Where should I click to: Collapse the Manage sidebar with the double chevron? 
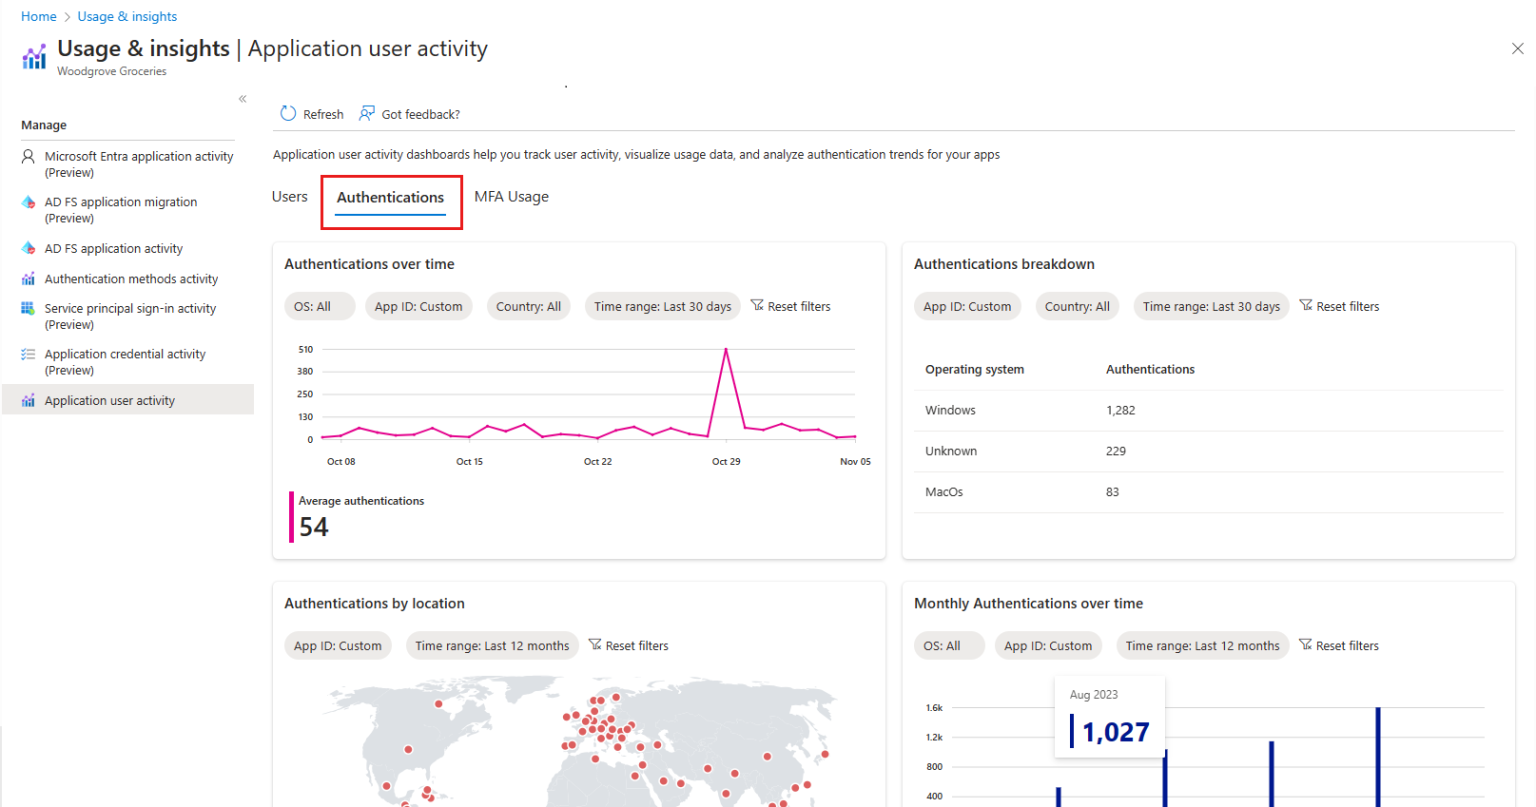[x=242, y=99]
